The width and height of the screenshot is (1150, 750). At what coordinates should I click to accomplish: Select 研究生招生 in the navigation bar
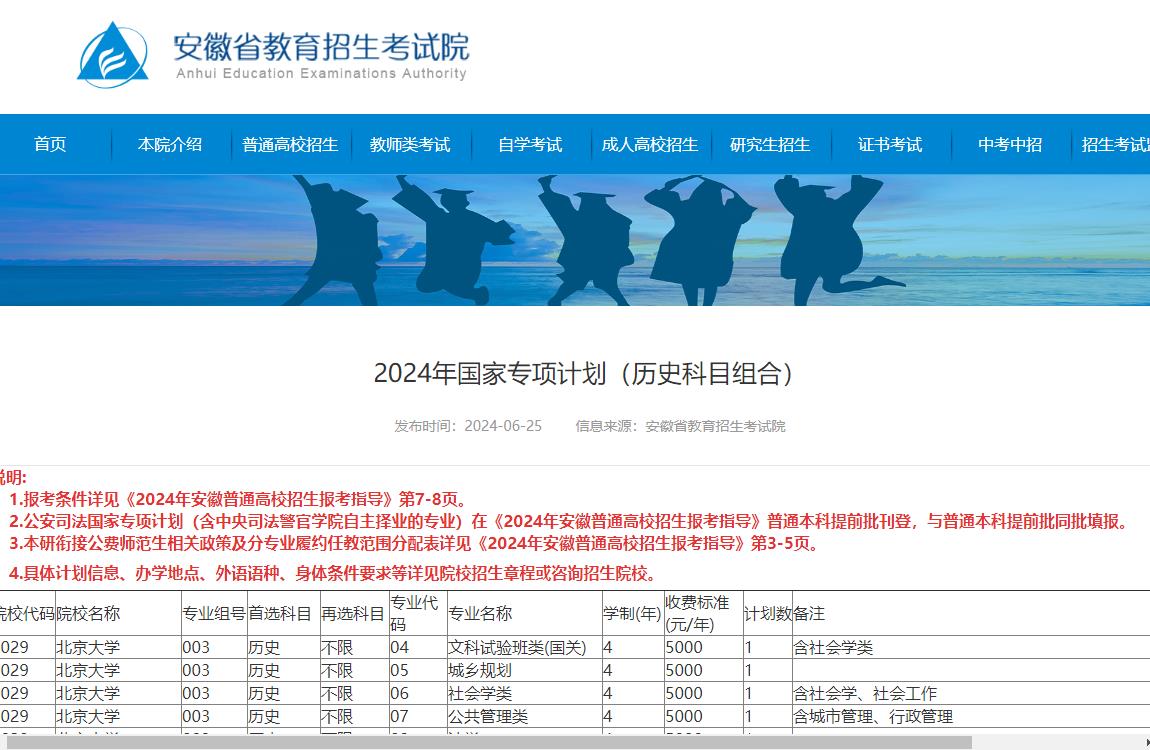point(772,144)
